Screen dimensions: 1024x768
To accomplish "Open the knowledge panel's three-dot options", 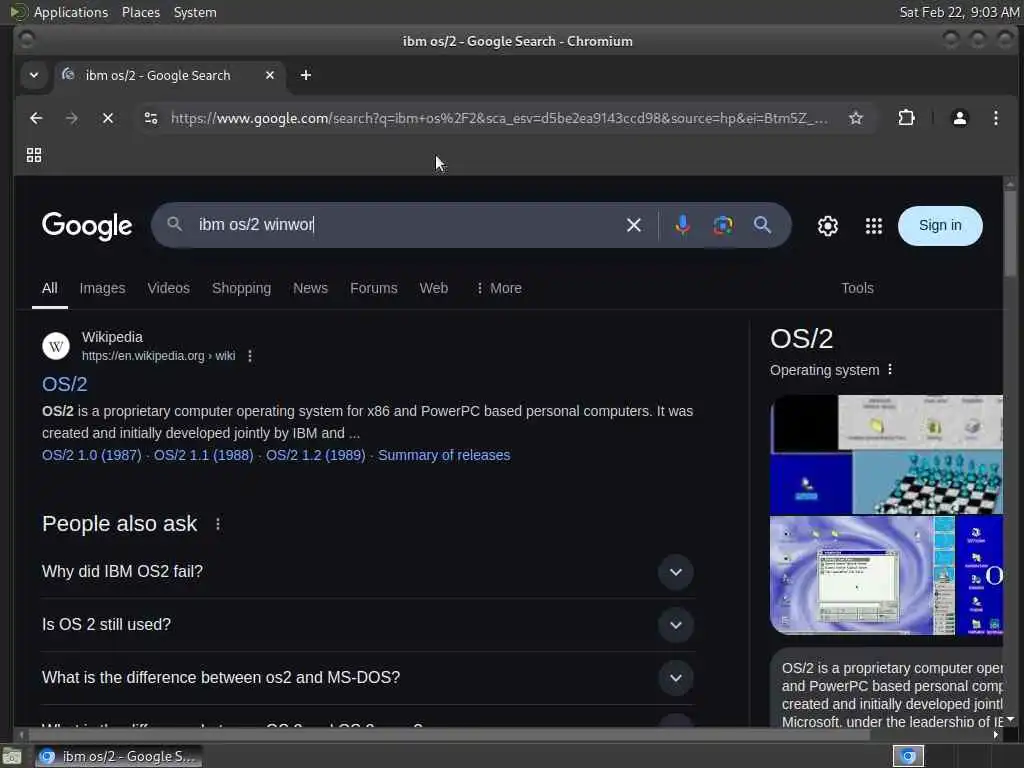I will (x=889, y=370).
